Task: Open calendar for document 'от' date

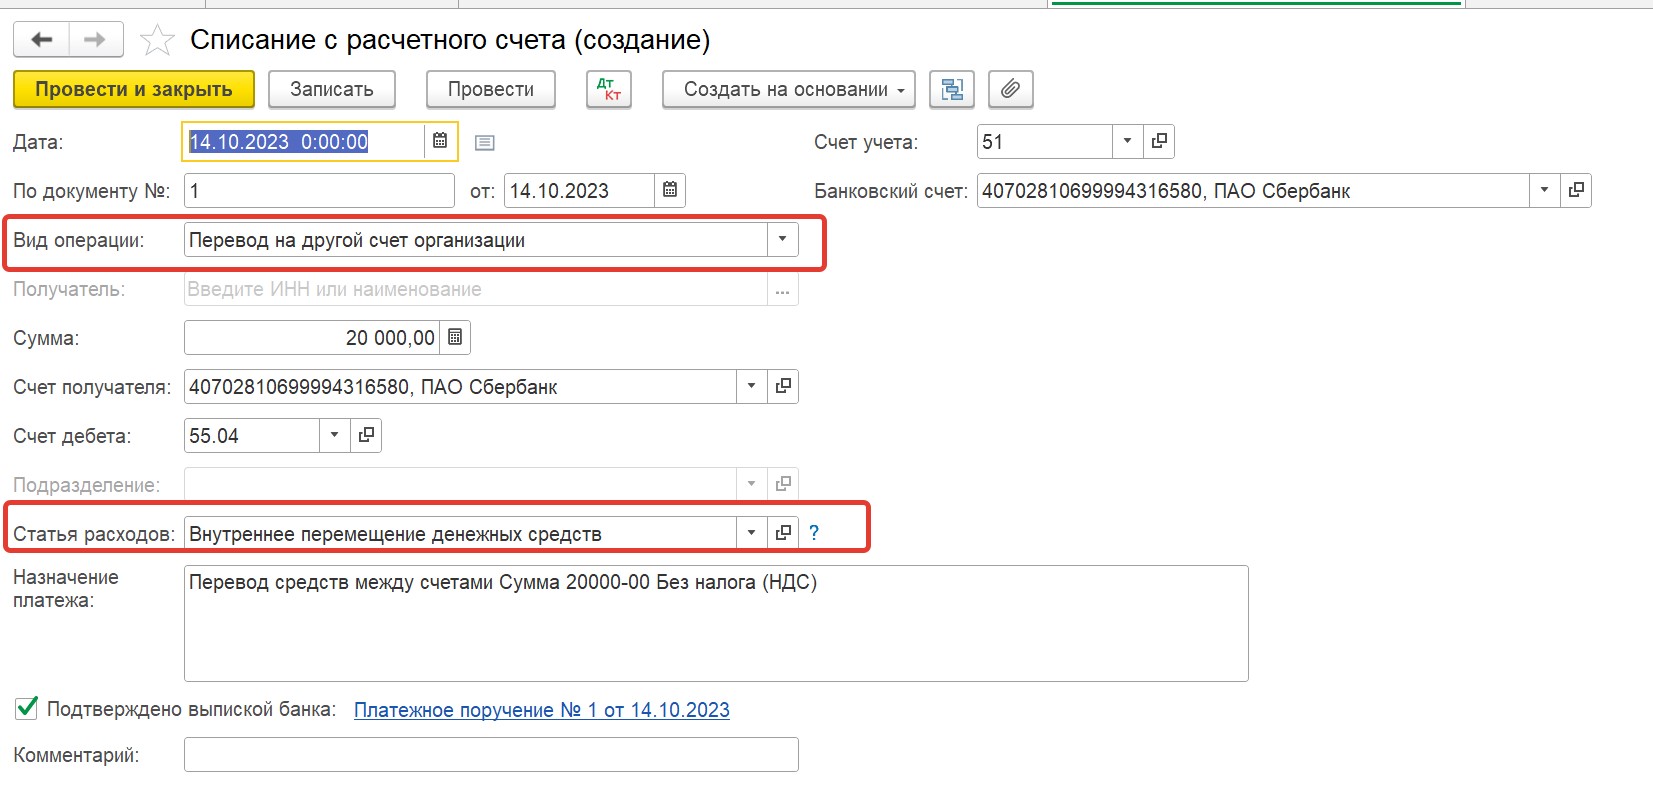Action: click(670, 190)
